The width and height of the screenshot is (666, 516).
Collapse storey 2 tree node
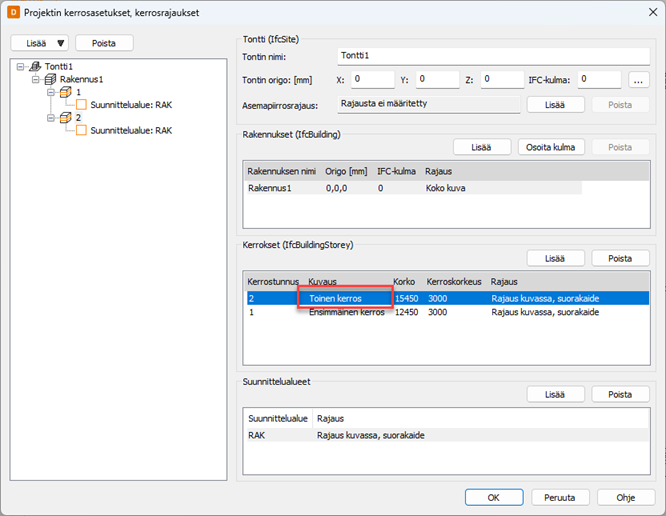click(51, 118)
